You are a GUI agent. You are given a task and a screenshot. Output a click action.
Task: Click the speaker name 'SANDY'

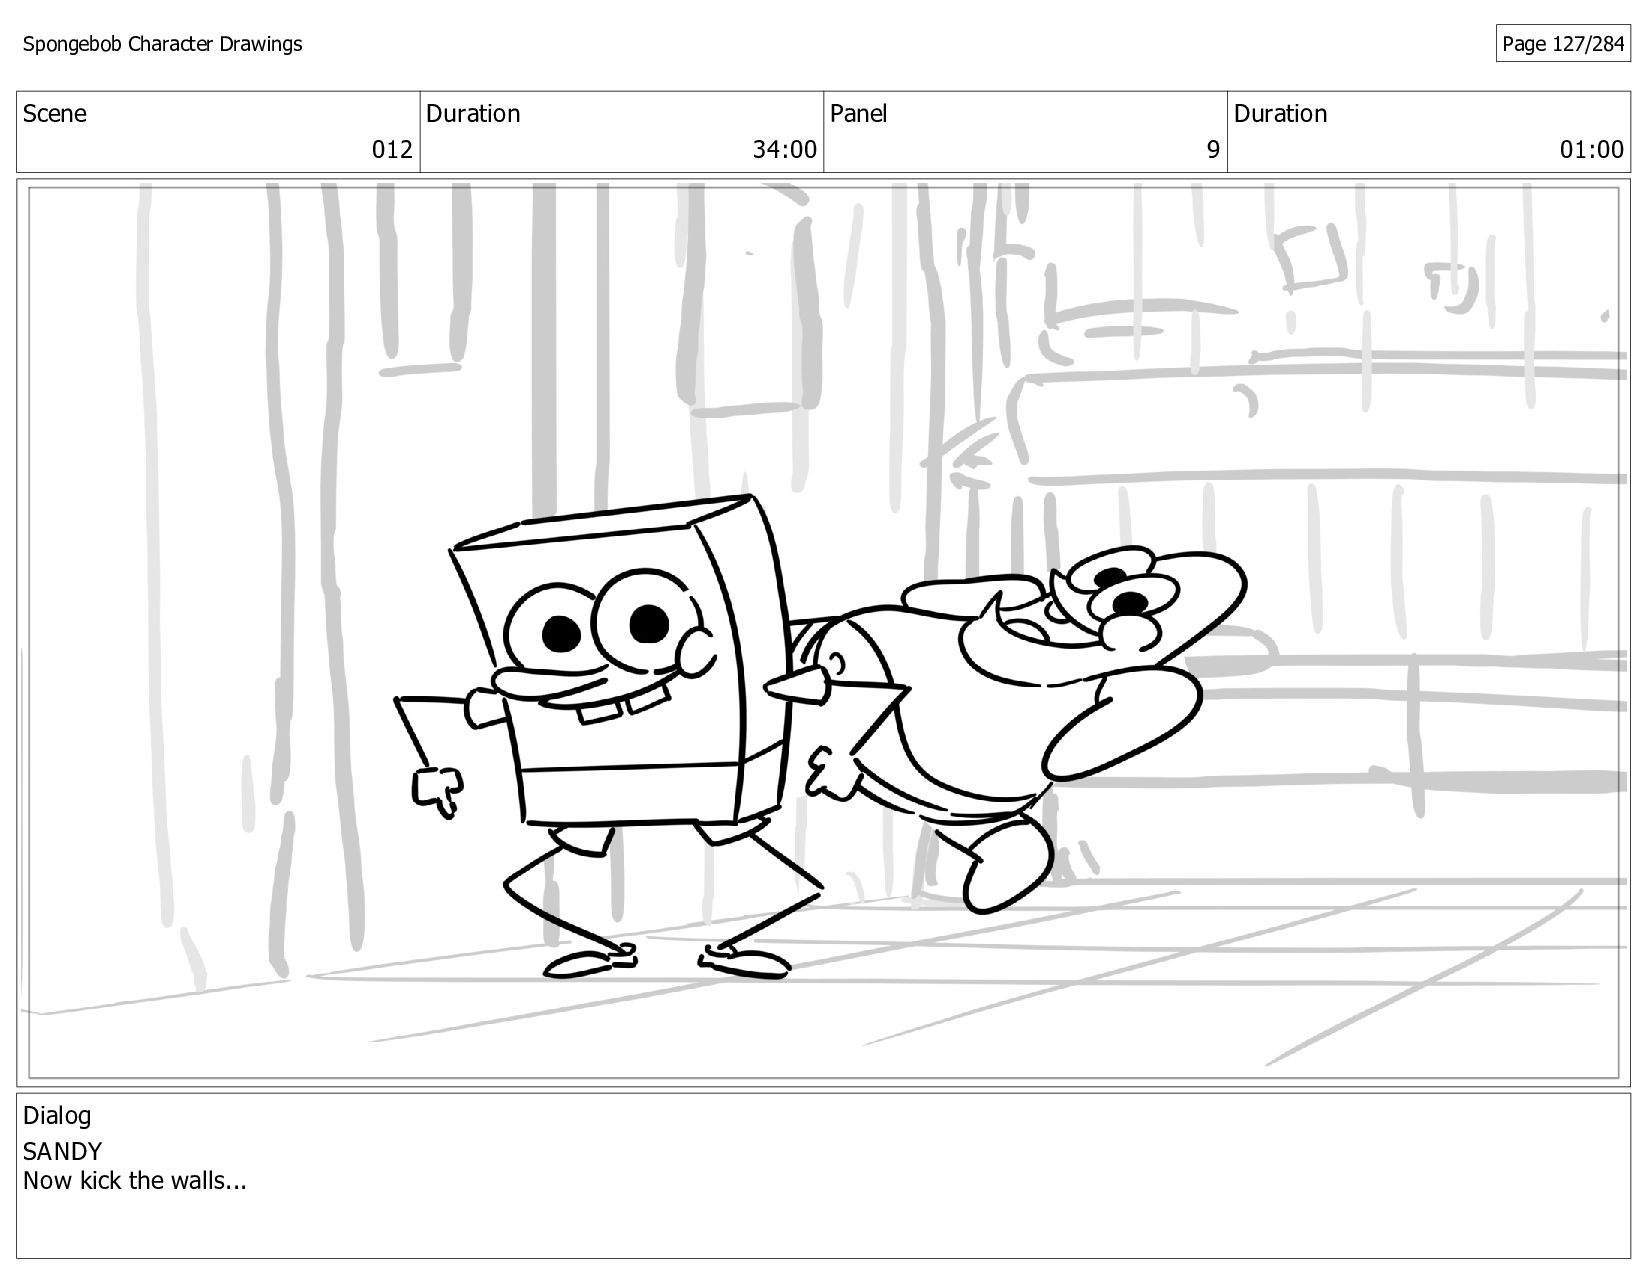pyautogui.click(x=62, y=1151)
